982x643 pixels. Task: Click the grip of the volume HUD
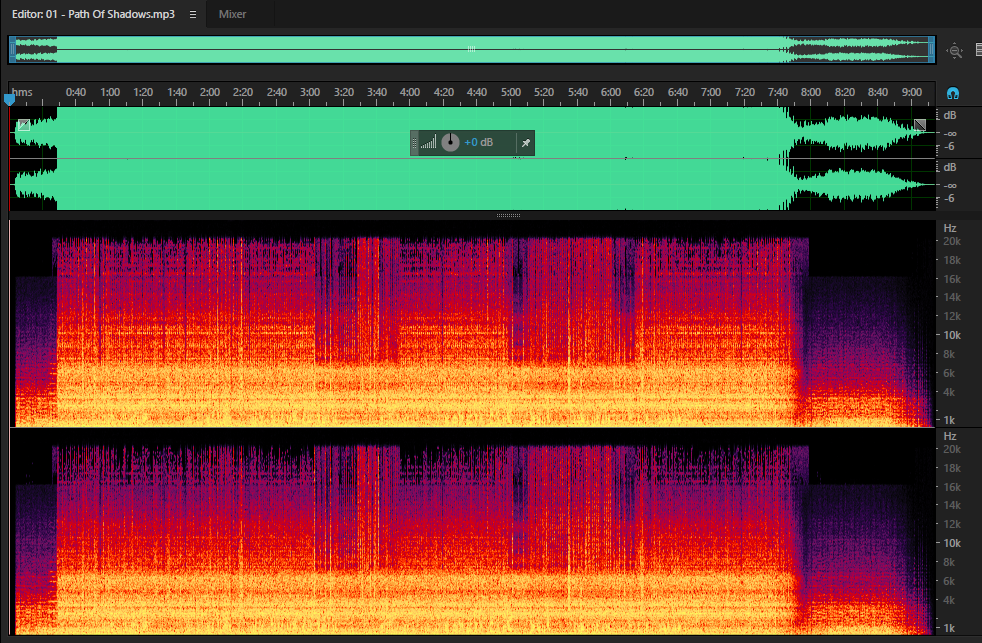(x=414, y=143)
